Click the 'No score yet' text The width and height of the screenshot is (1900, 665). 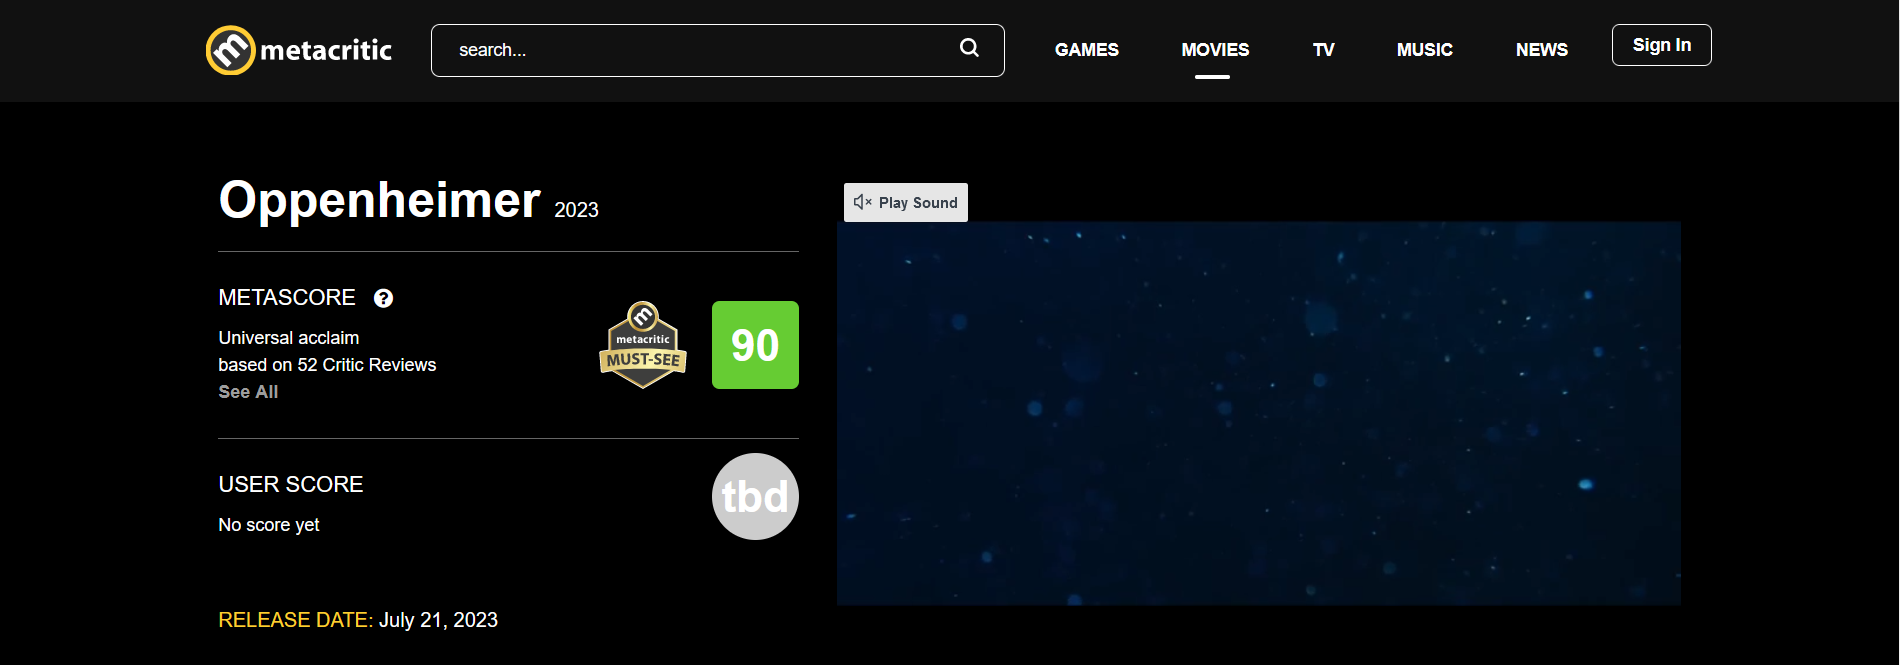coord(269,525)
